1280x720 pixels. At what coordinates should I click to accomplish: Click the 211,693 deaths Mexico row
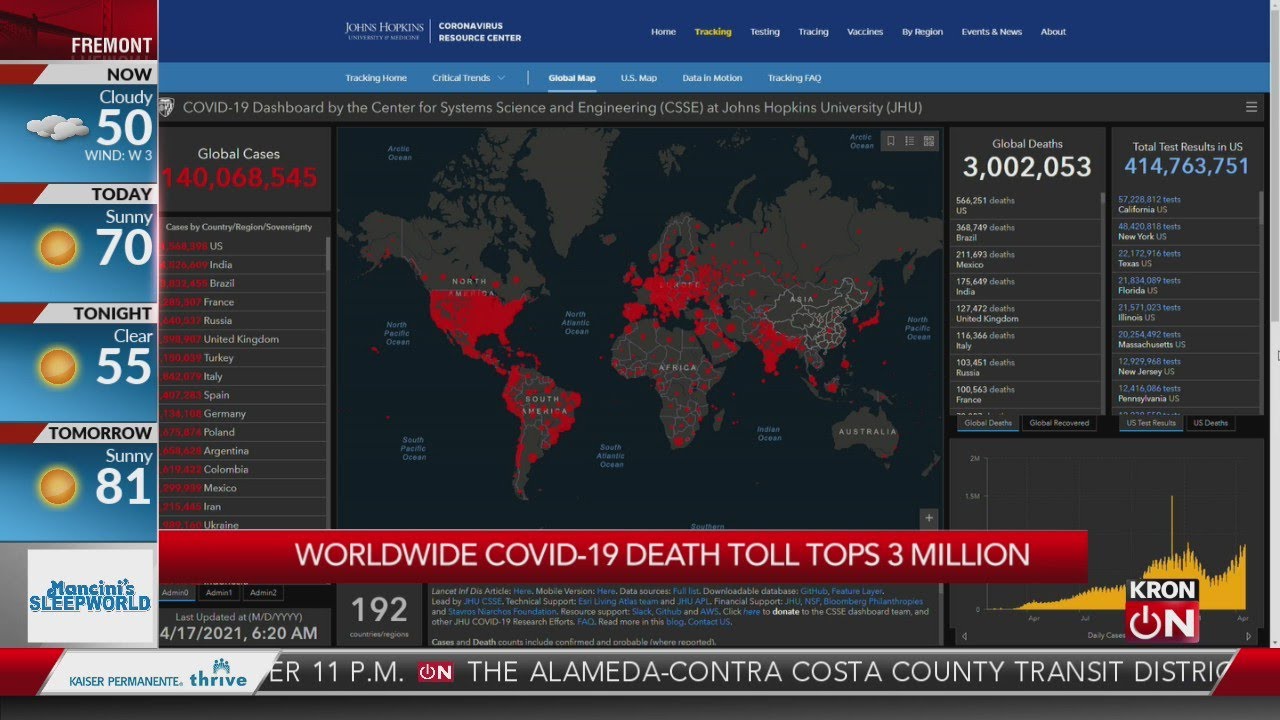tap(1026, 260)
